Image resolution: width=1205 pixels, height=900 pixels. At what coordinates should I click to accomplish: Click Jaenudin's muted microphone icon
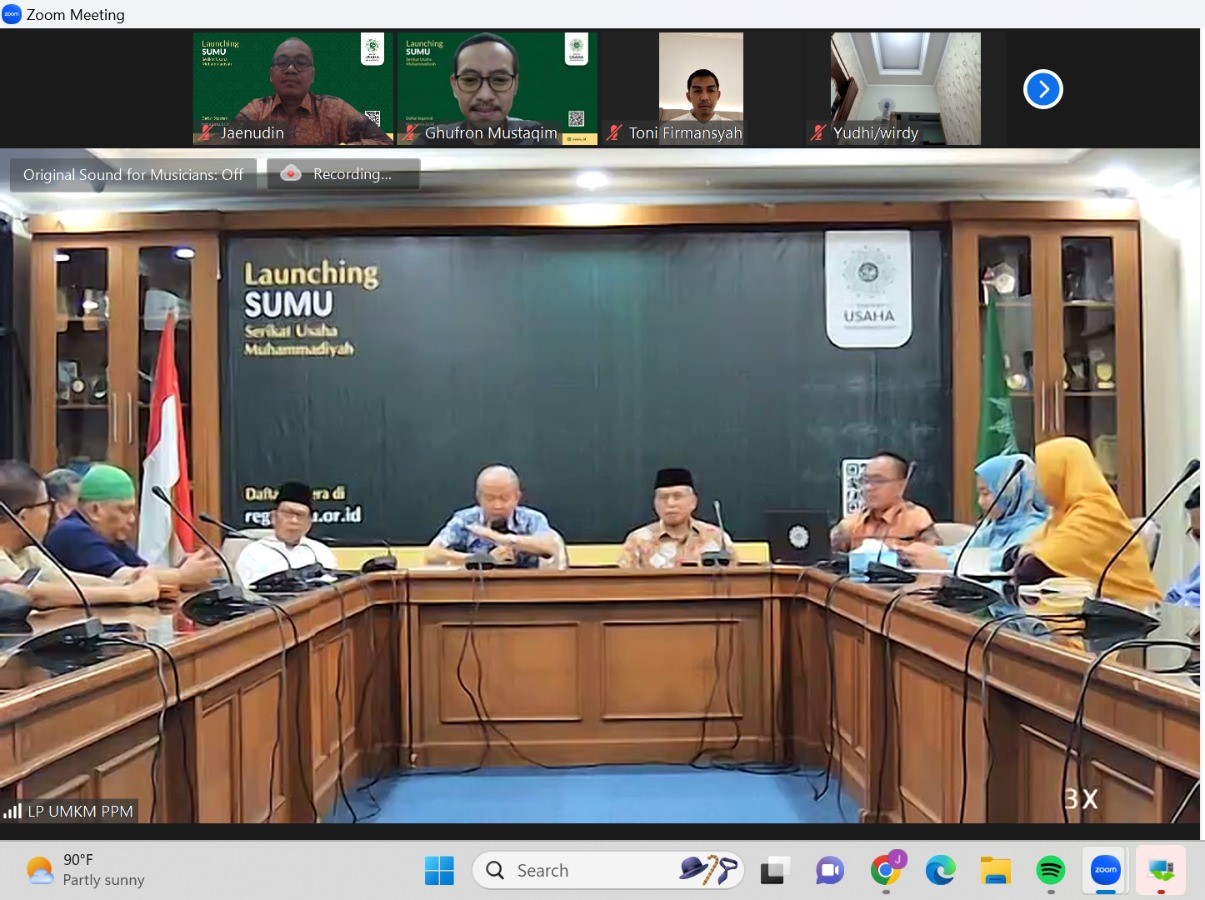coord(206,133)
